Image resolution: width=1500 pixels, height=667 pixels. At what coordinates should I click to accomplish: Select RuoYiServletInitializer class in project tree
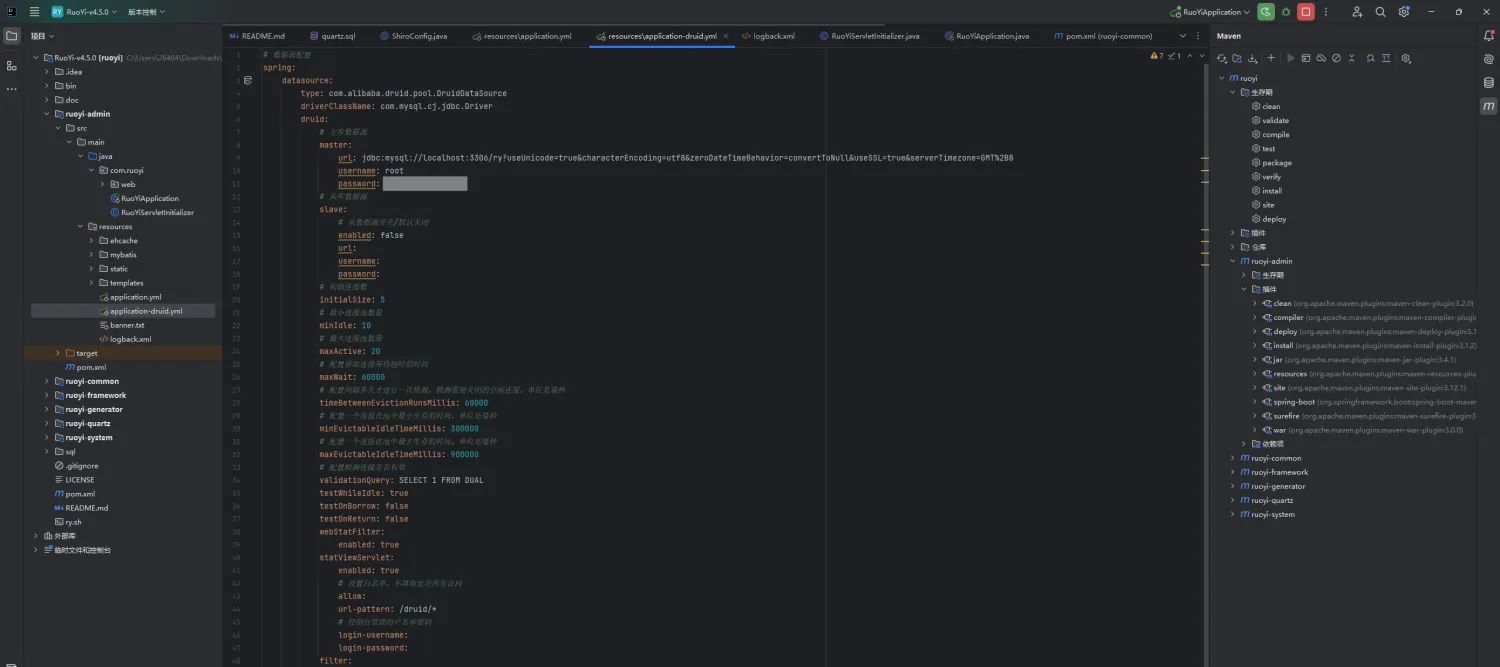tap(152, 212)
